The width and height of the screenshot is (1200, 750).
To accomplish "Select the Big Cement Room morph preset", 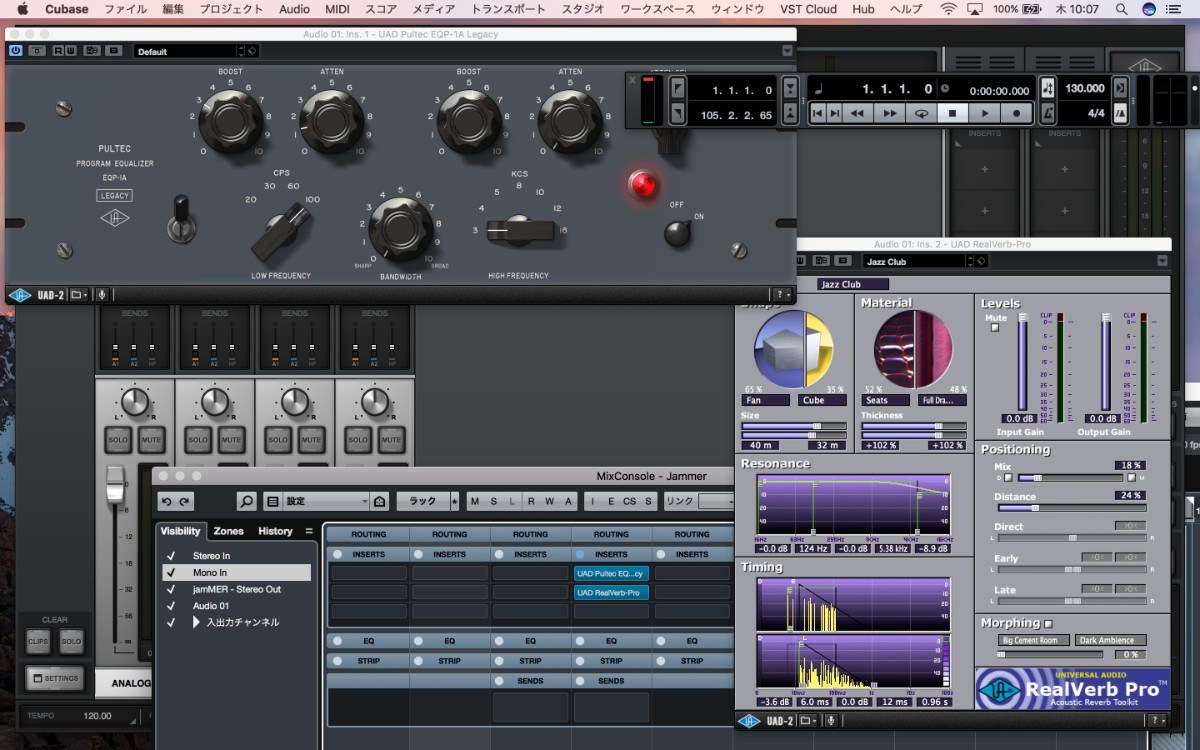I will tap(1033, 640).
